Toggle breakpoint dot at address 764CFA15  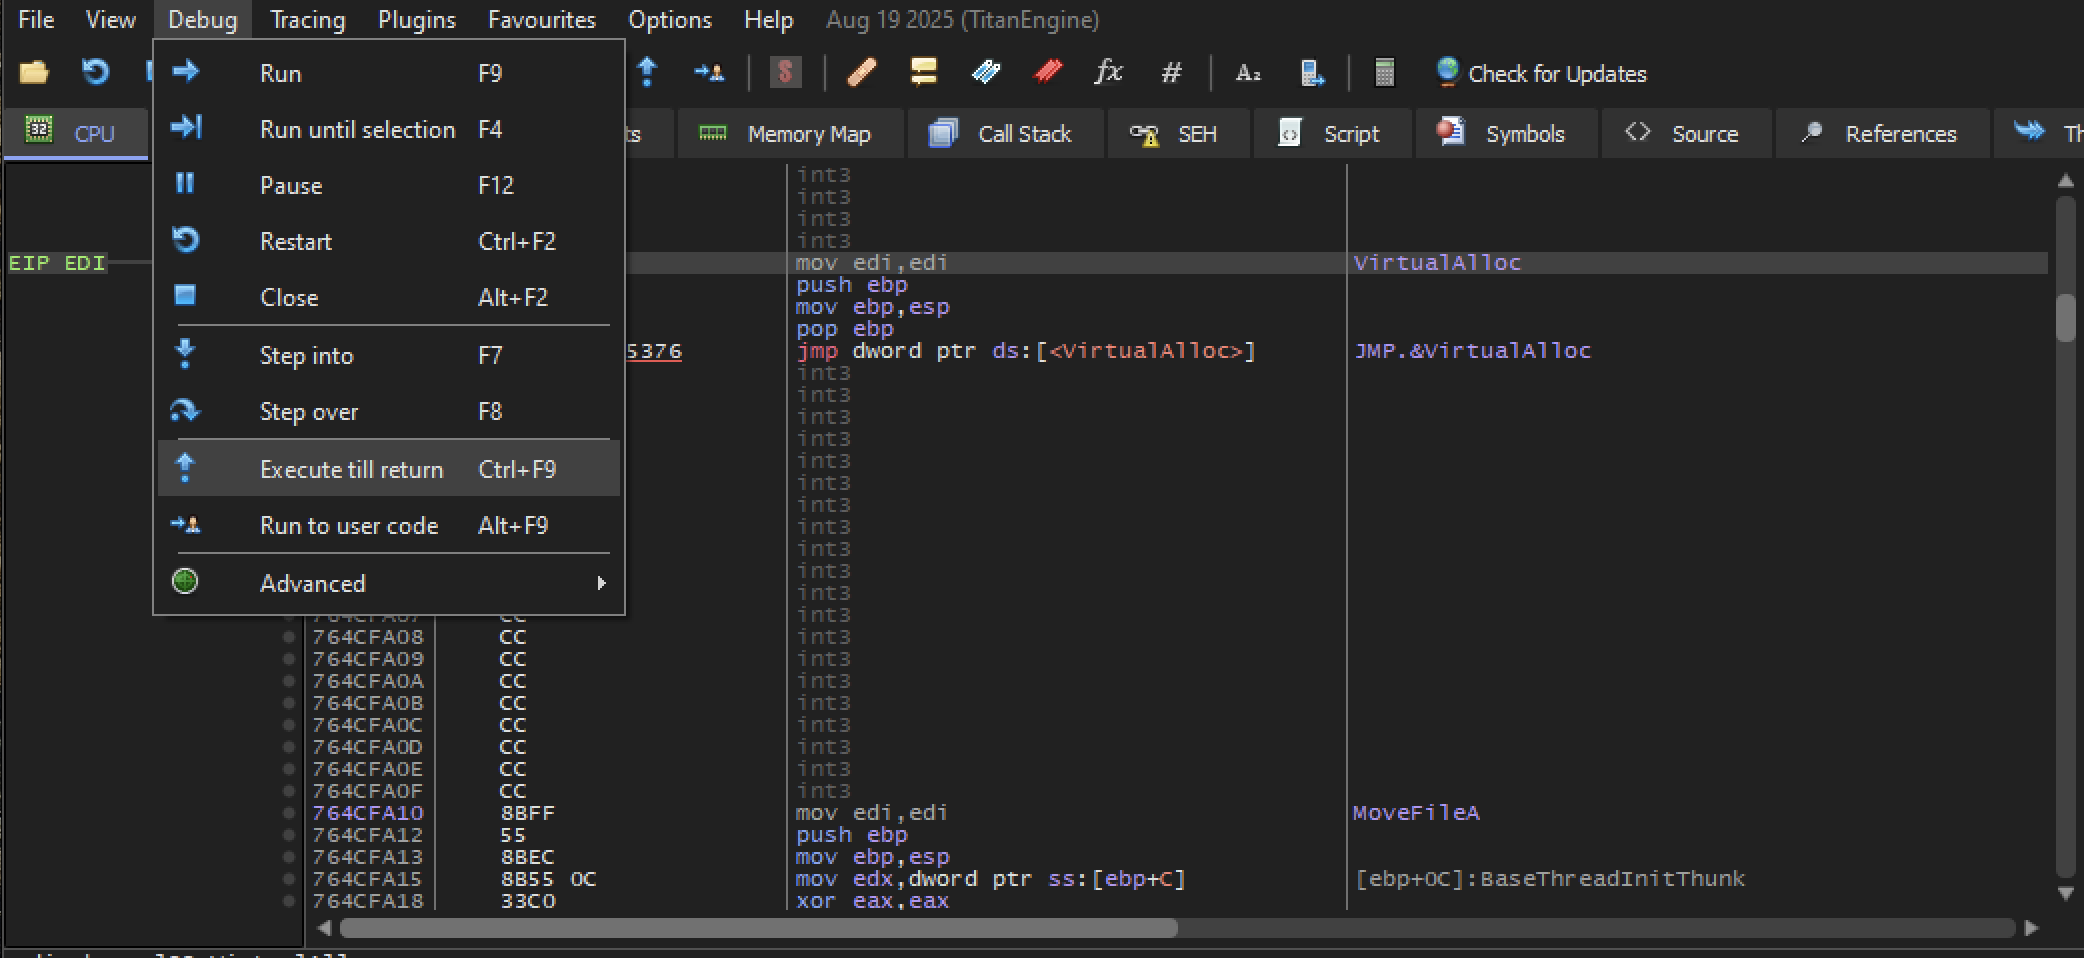(289, 879)
